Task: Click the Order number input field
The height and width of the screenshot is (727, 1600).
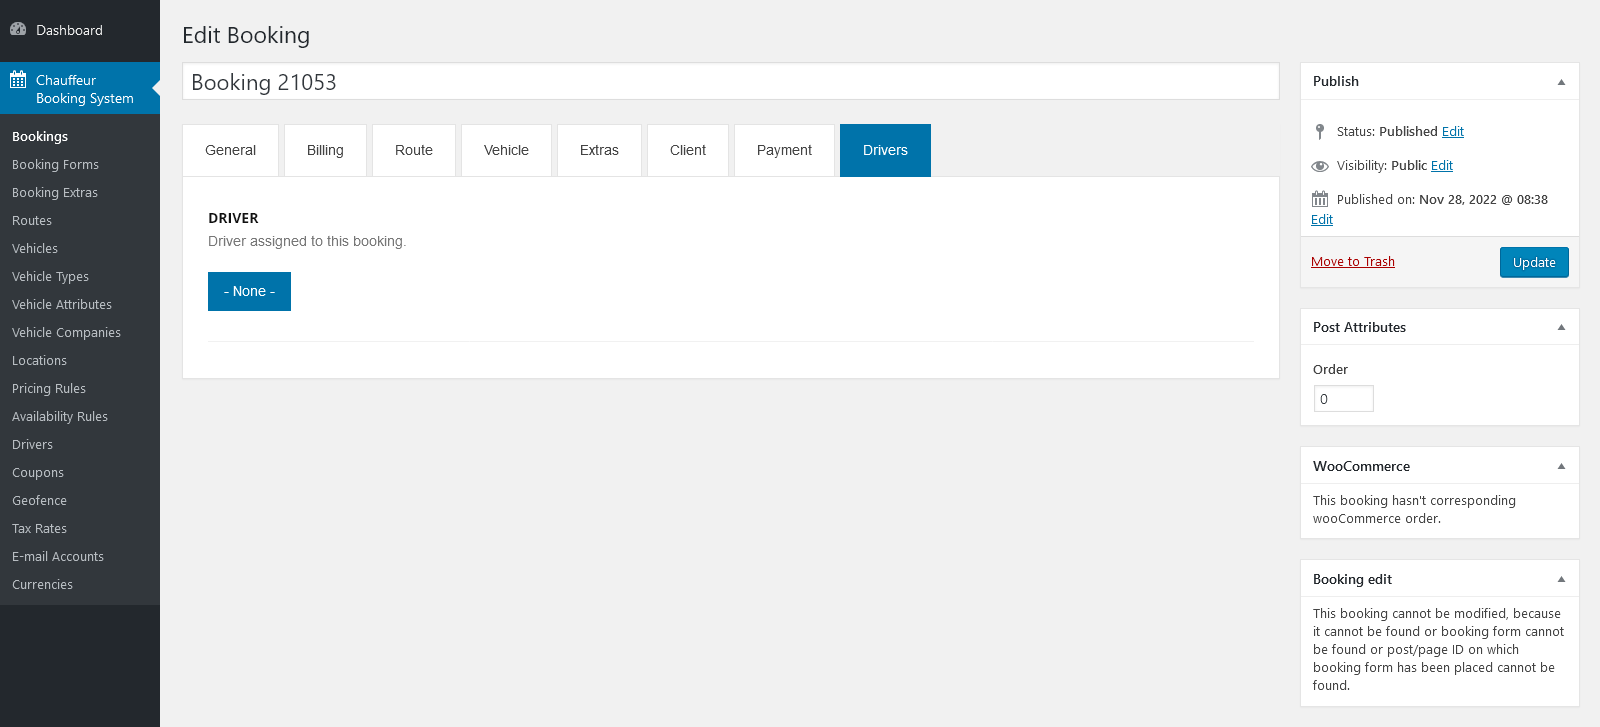Action: 1343,399
